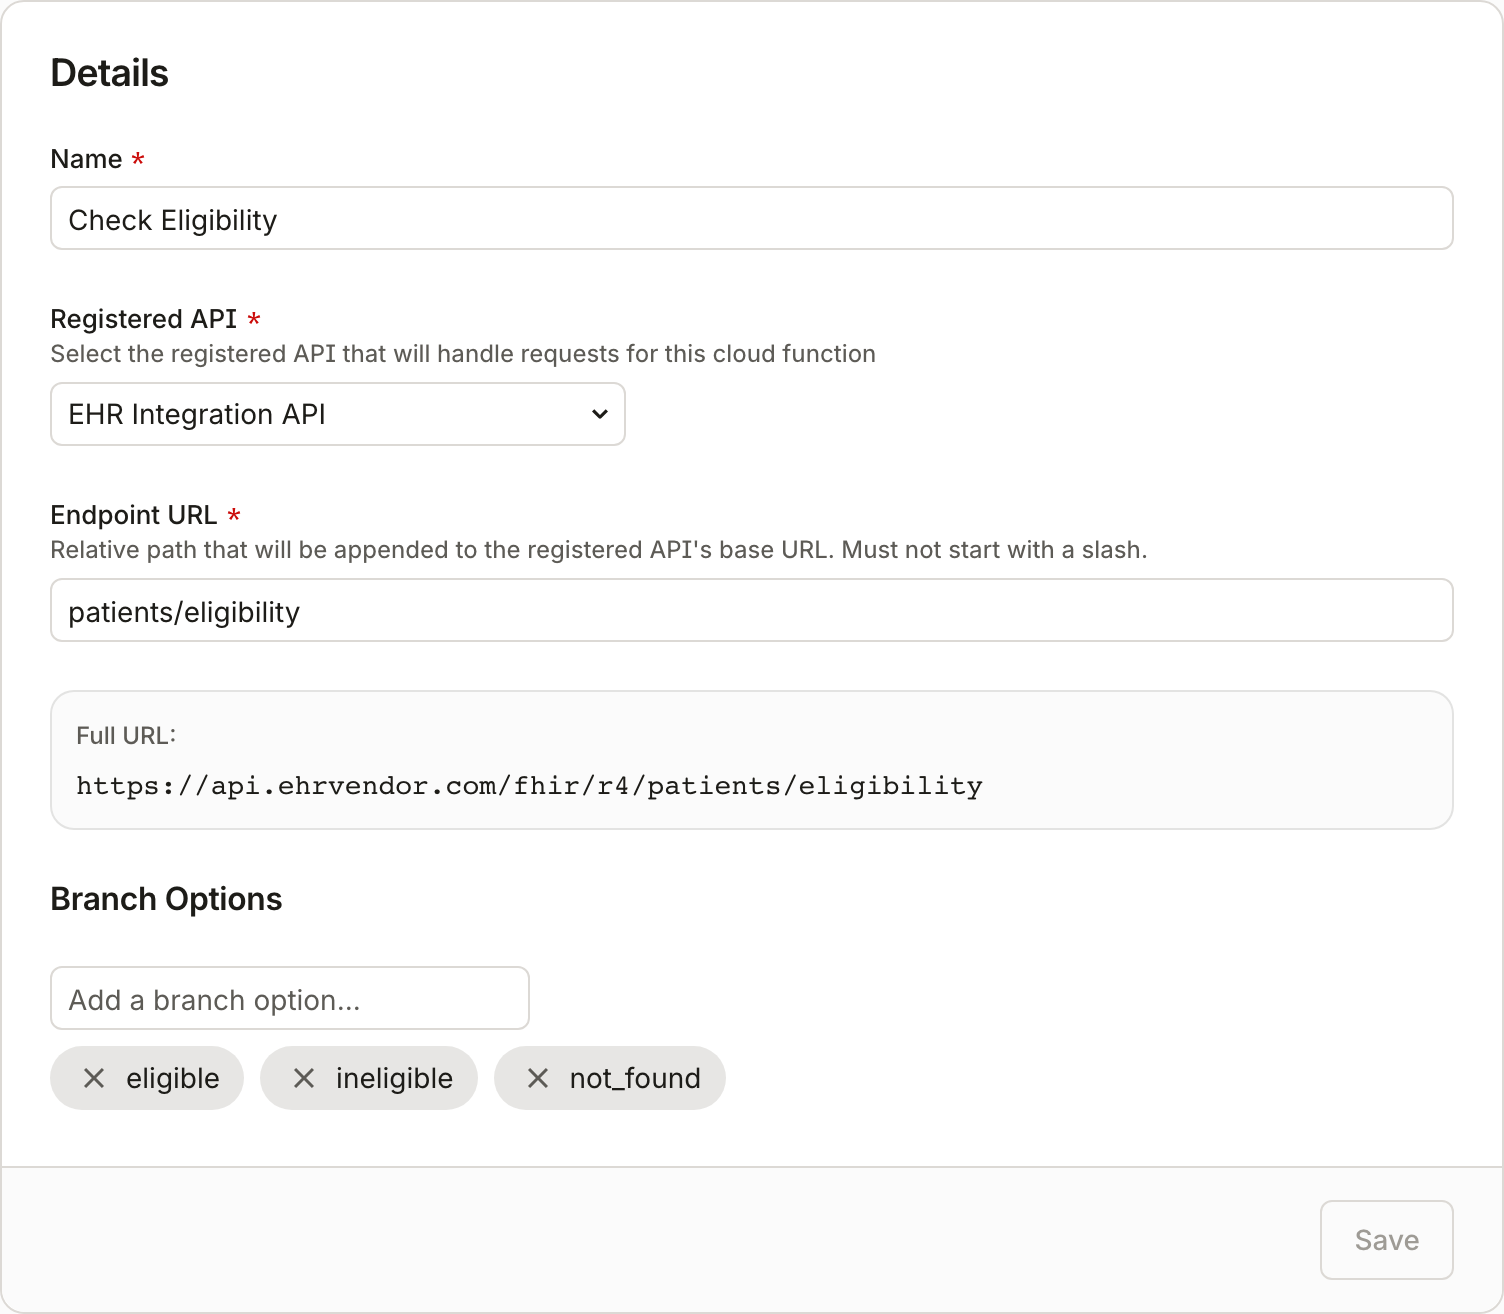This screenshot has height=1314, width=1504.
Task: Click the Full URL: label
Action: pos(126,736)
